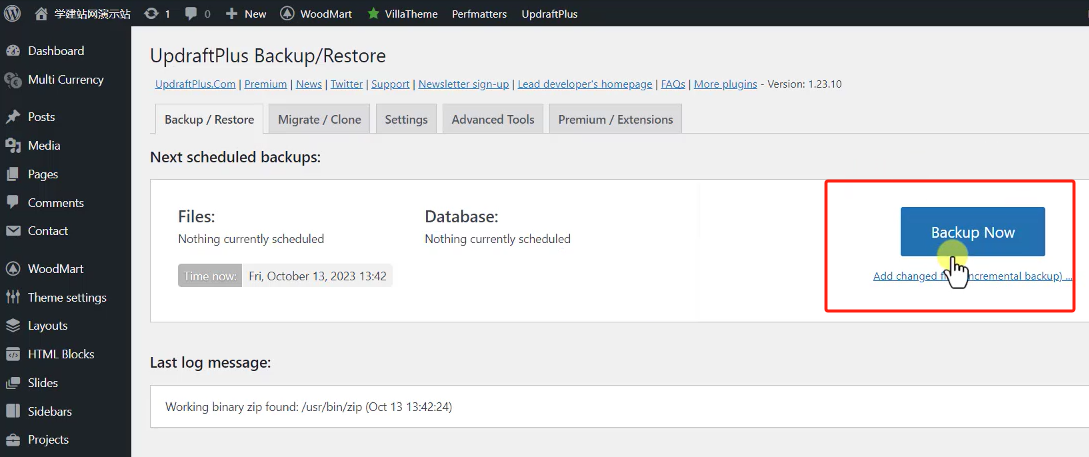Select Theme settings in sidebar

click(67, 298)
